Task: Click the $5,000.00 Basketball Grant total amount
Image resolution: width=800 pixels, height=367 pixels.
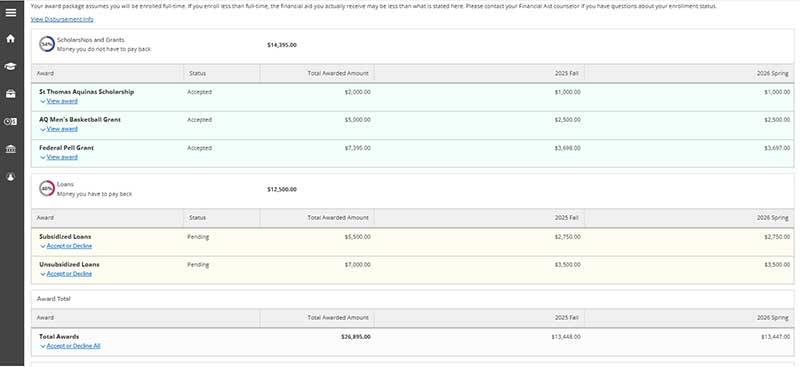Action: [358, 119]
